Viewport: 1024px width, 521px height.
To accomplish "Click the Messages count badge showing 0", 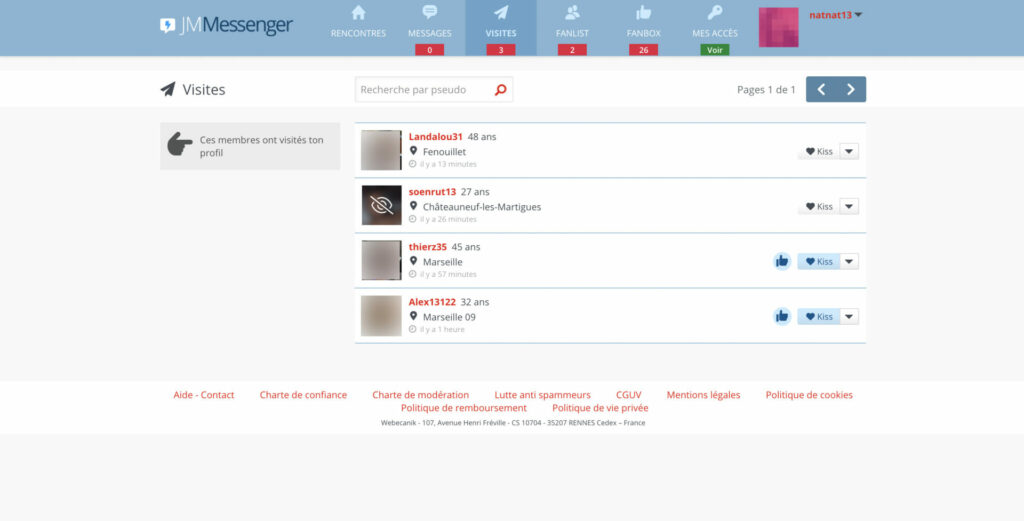I will coord(429,50).
